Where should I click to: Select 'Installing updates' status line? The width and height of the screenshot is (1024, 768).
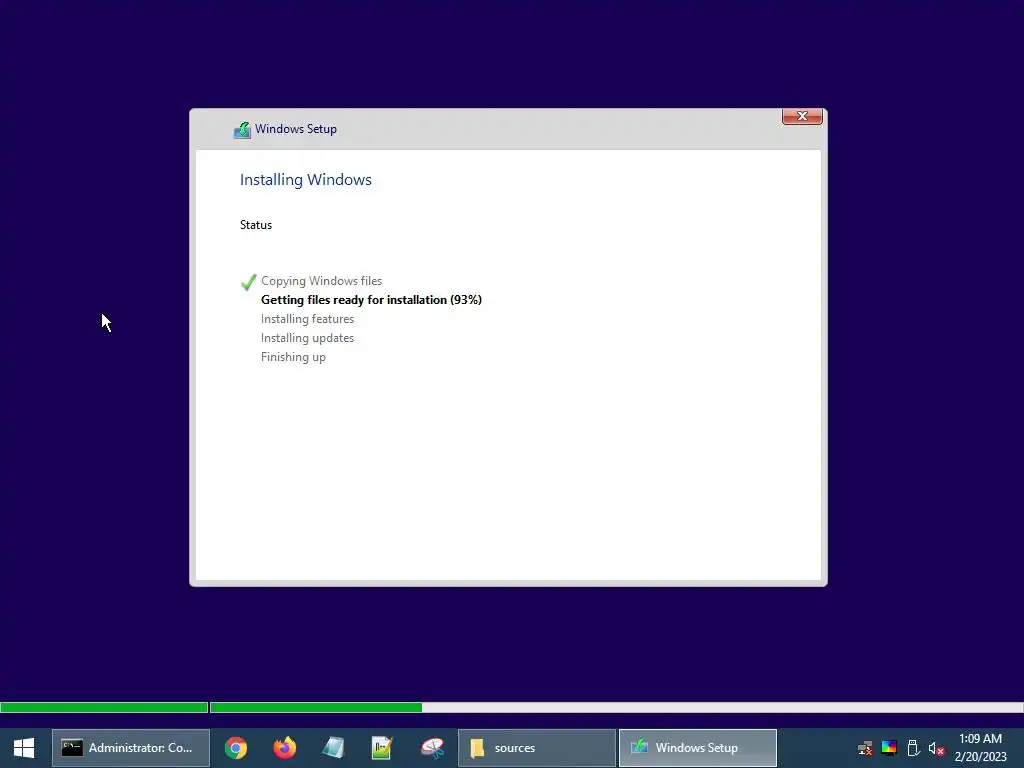coord(307,338)
